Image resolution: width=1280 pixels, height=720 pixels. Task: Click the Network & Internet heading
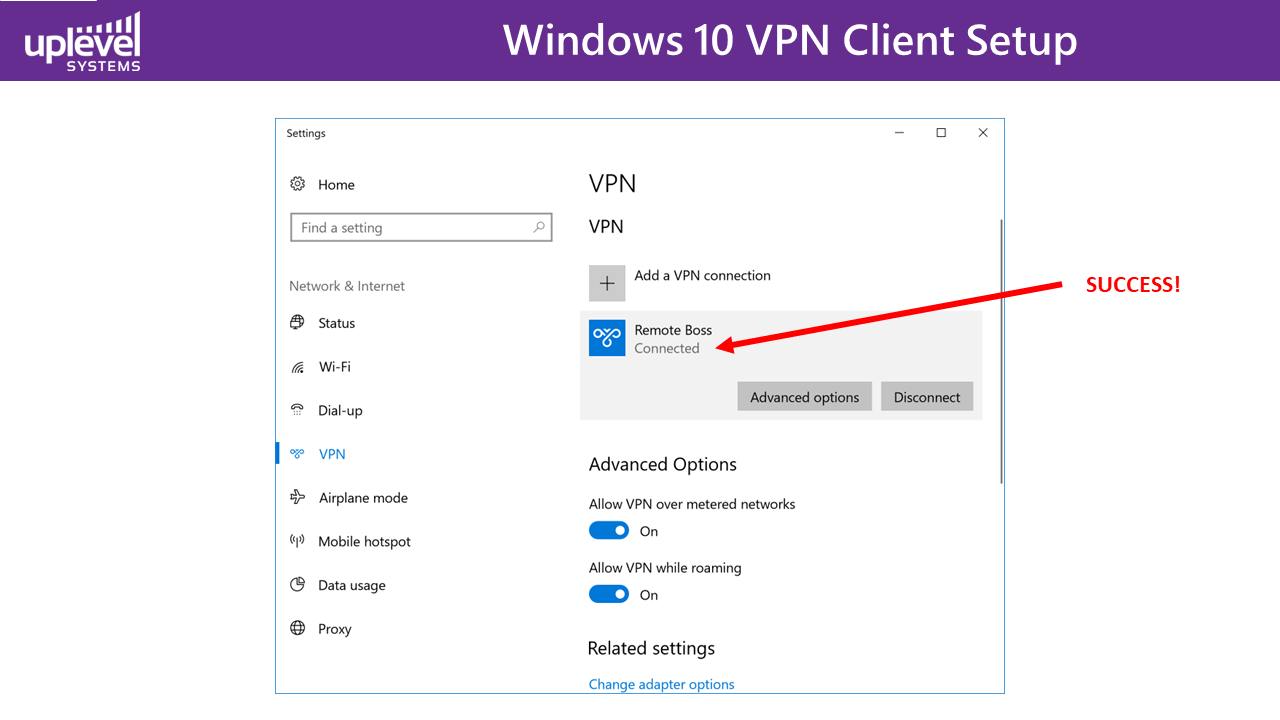[x=347, y=286]
